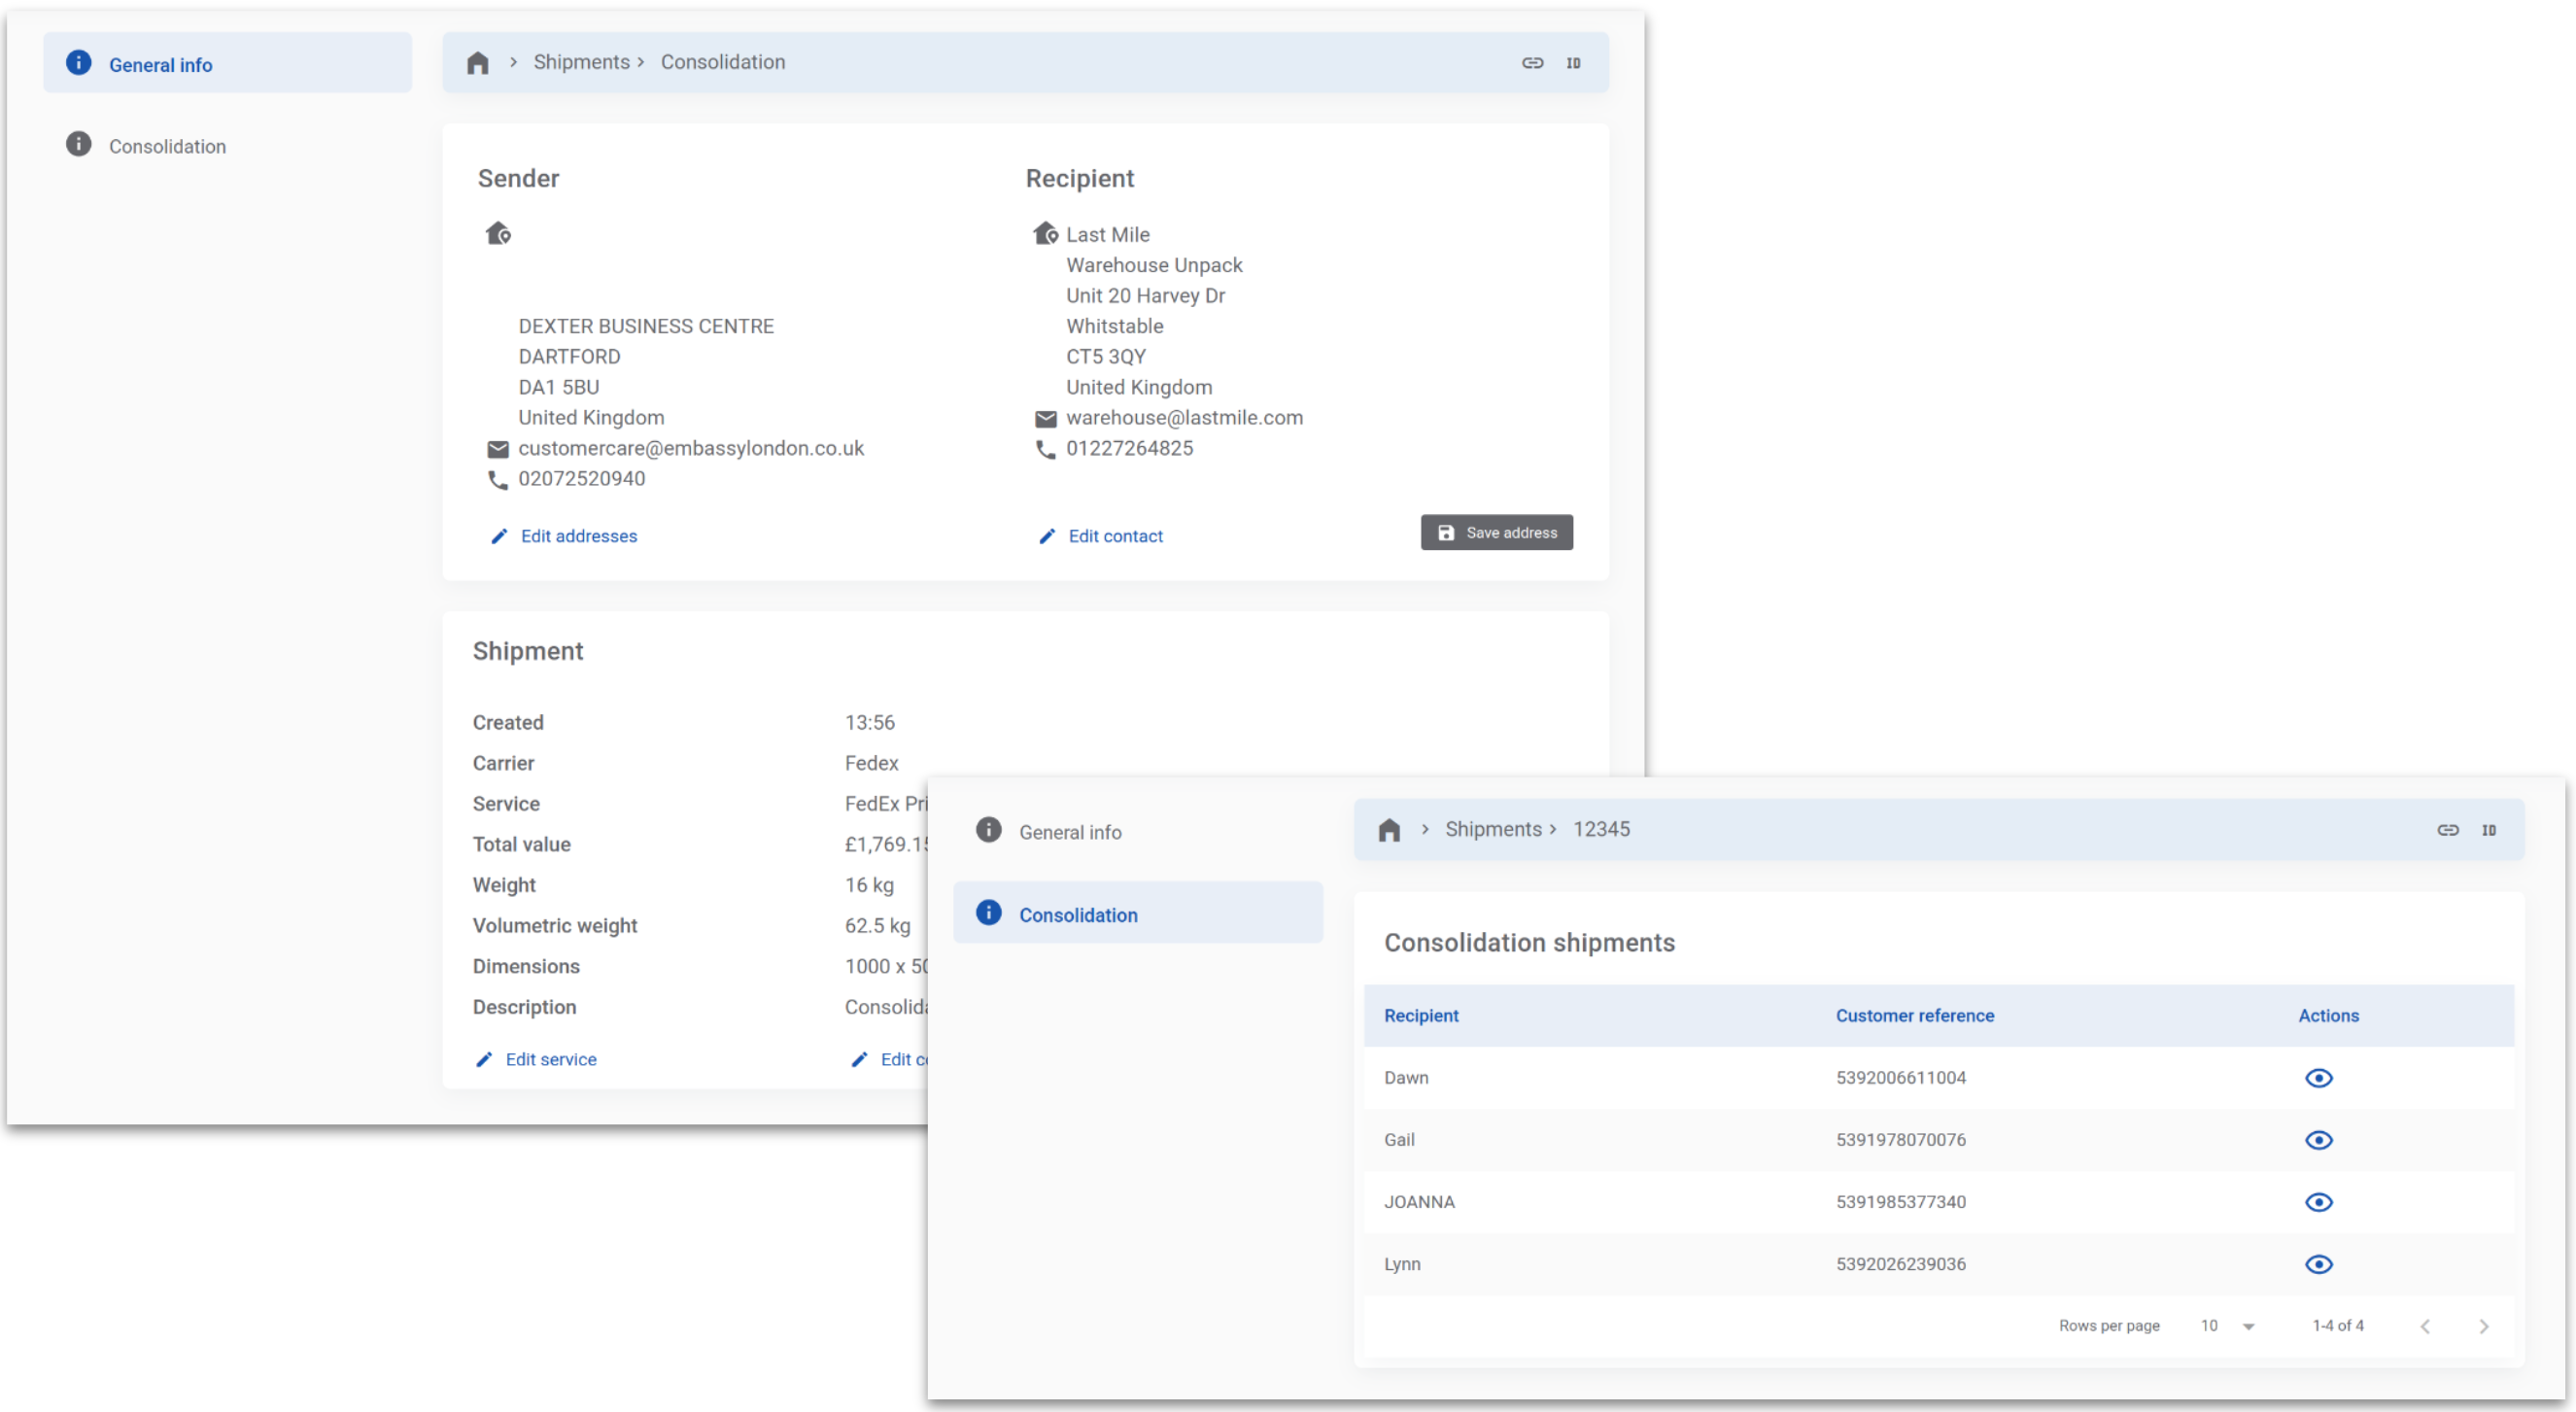
Task: Click the eye icon for JOANNA's shipment
Action: pyautogui.click(x=2320, y=1202)
